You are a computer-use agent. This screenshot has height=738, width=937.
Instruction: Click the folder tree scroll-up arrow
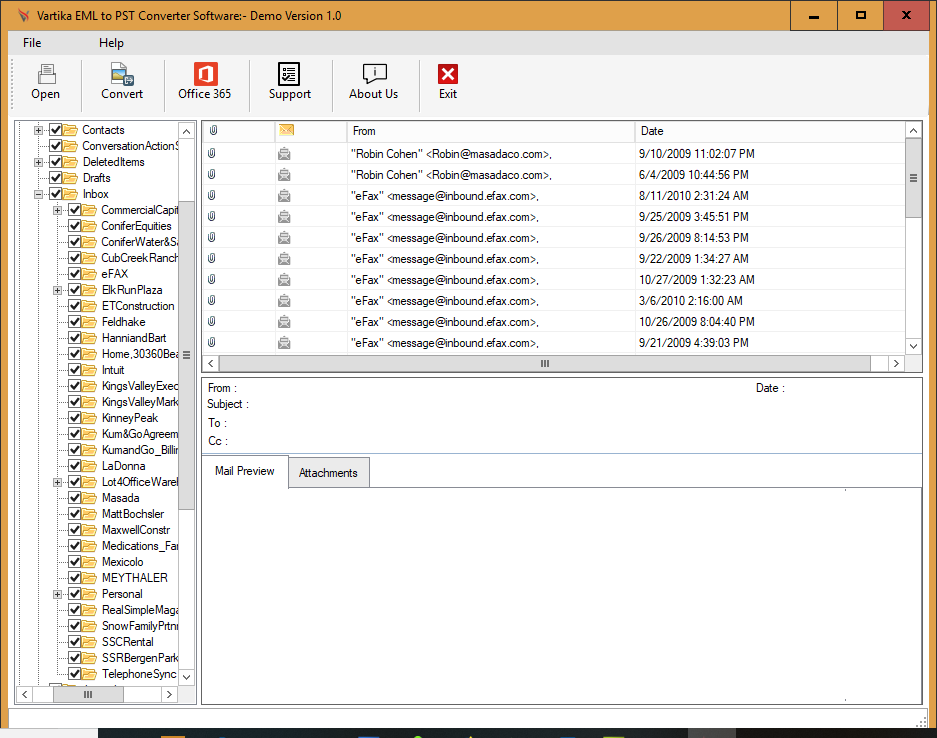(x=186, y=131)
